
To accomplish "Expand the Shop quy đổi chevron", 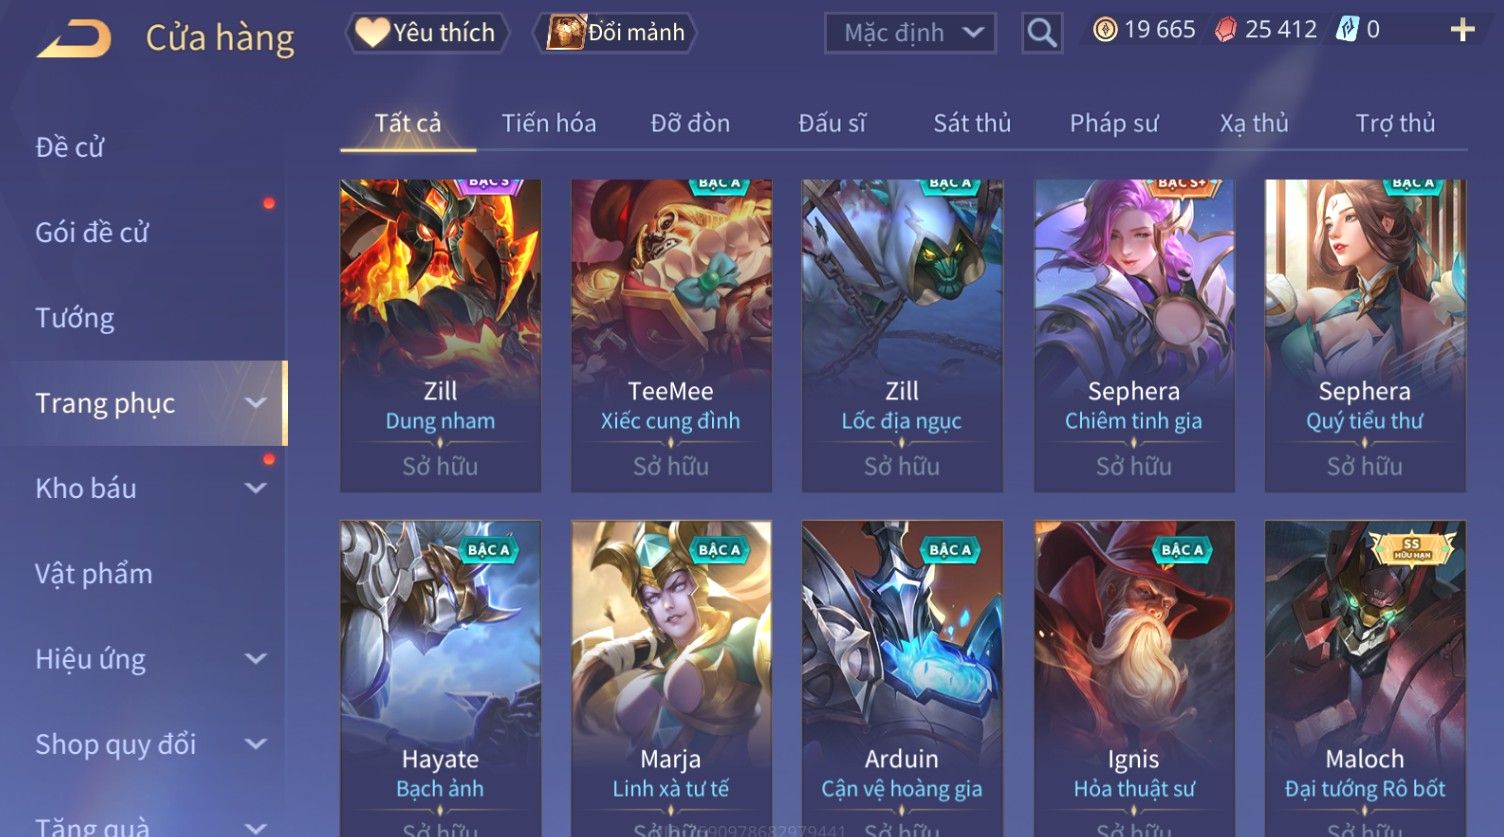I will 256,744.
